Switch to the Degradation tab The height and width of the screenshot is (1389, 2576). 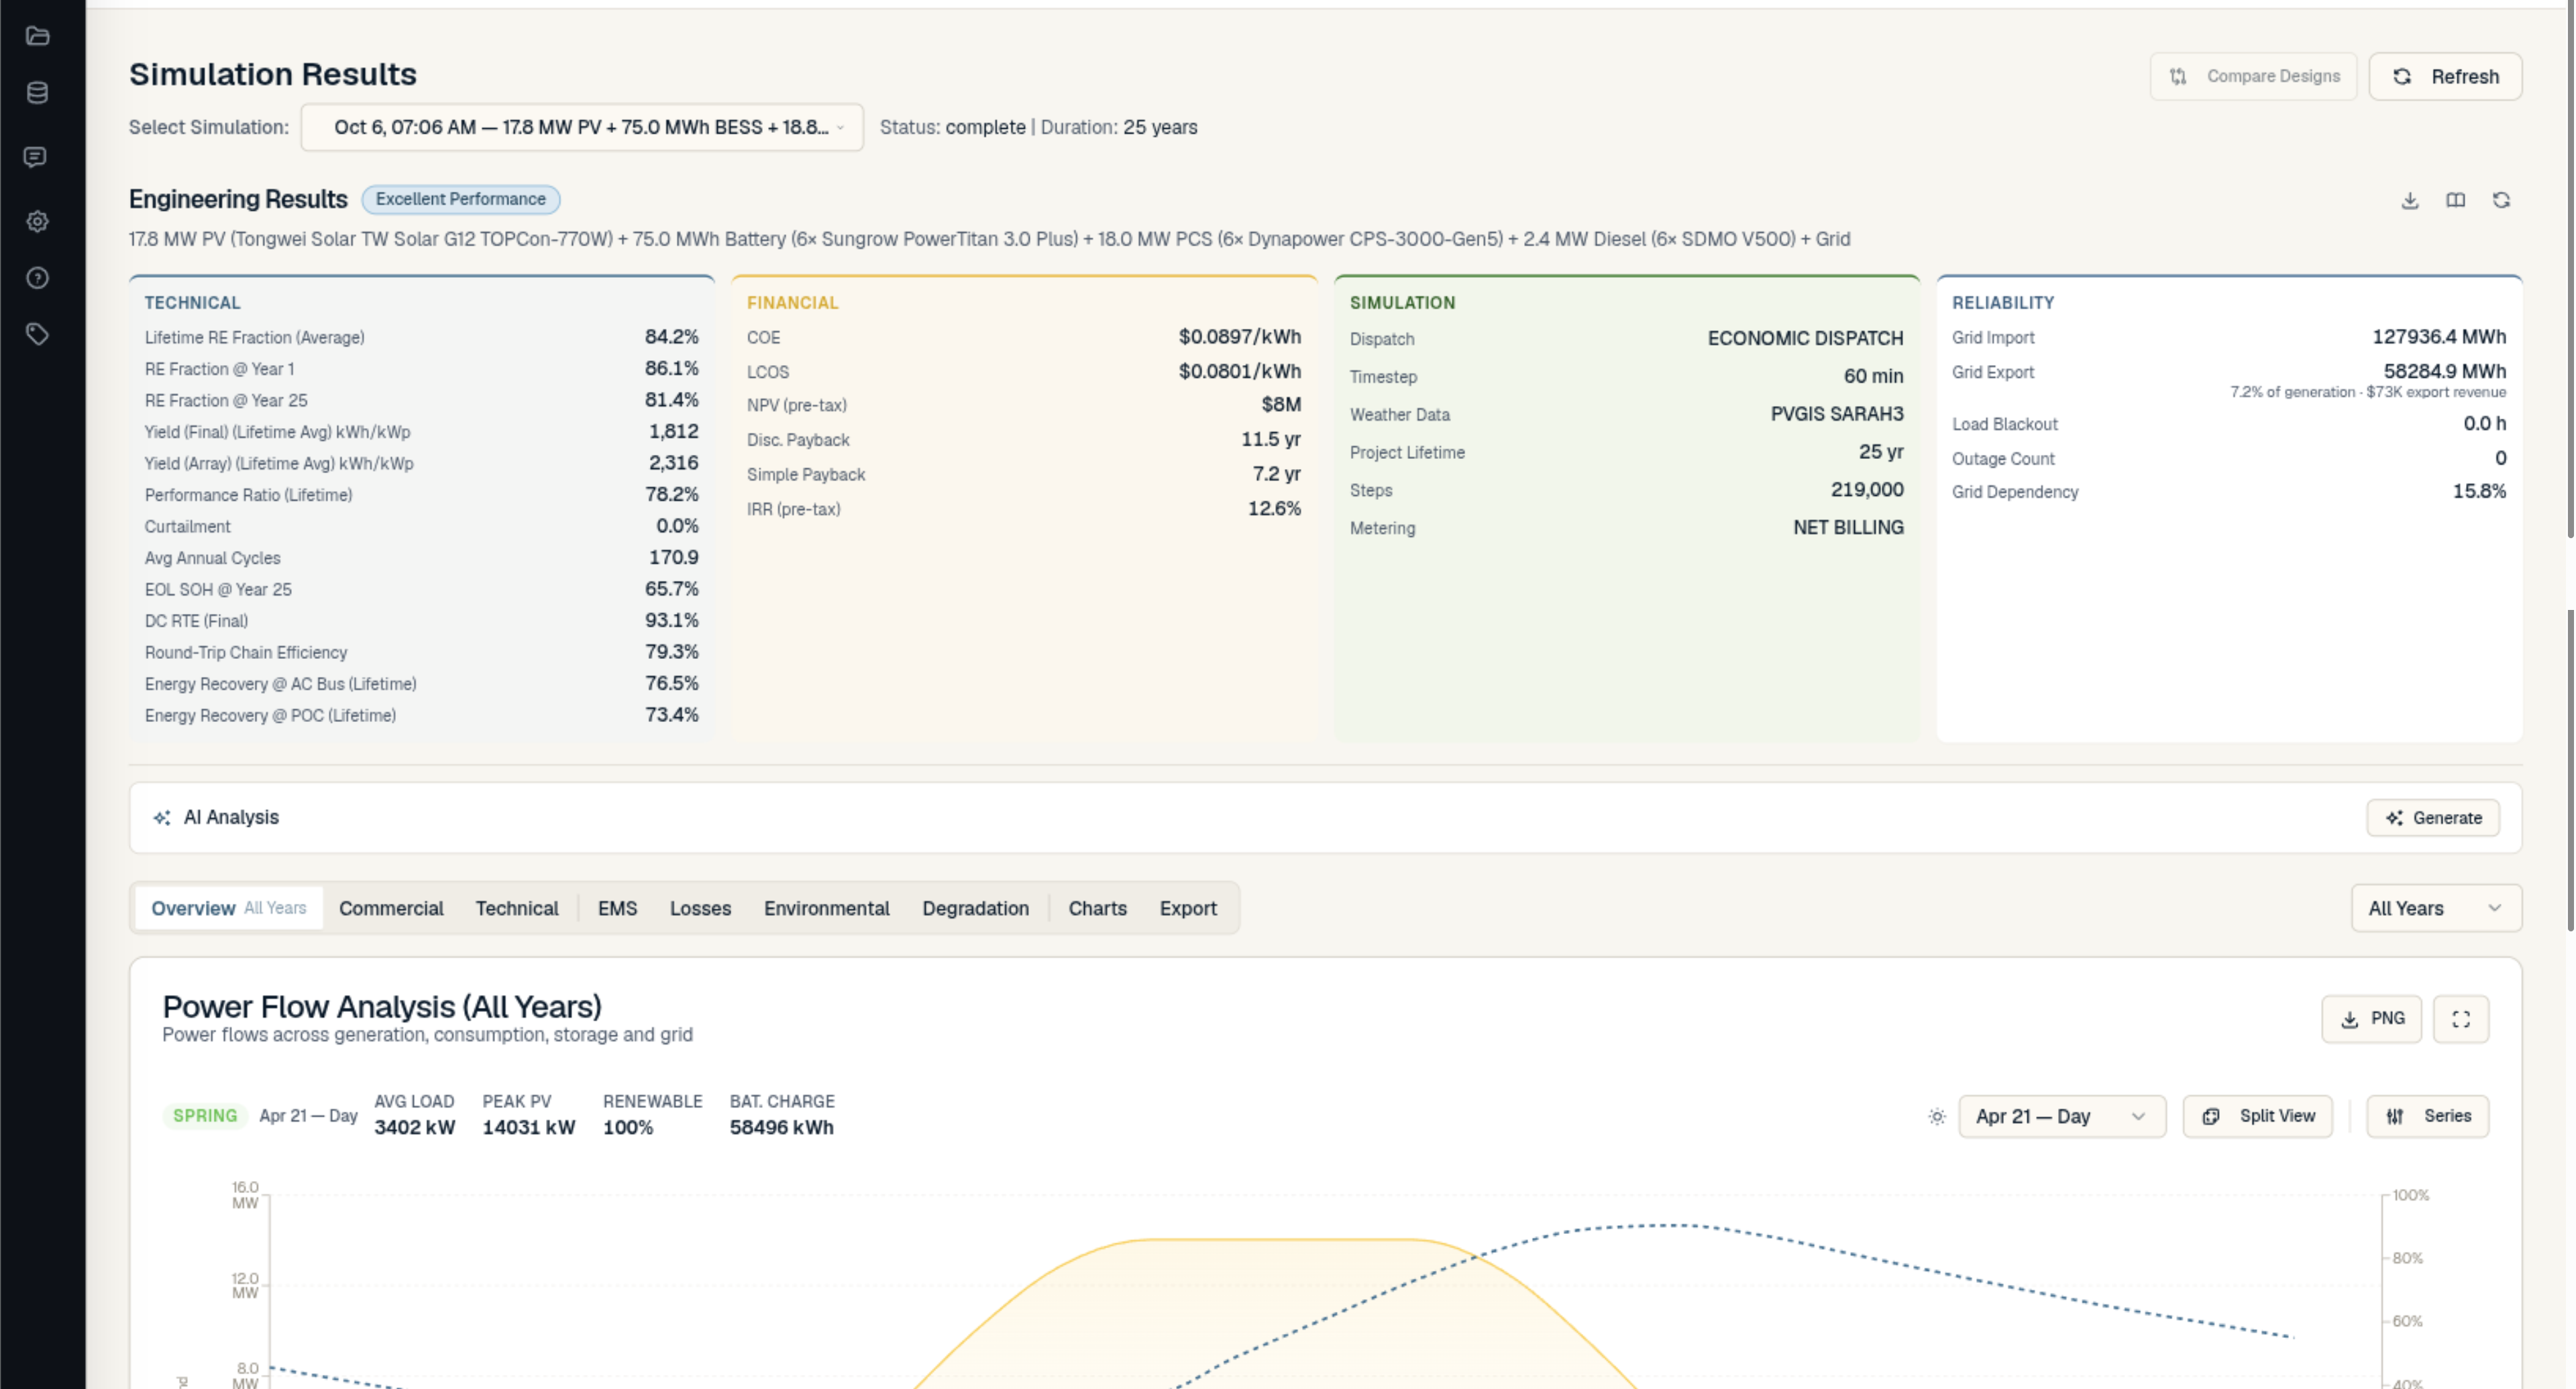coord(975,908)
